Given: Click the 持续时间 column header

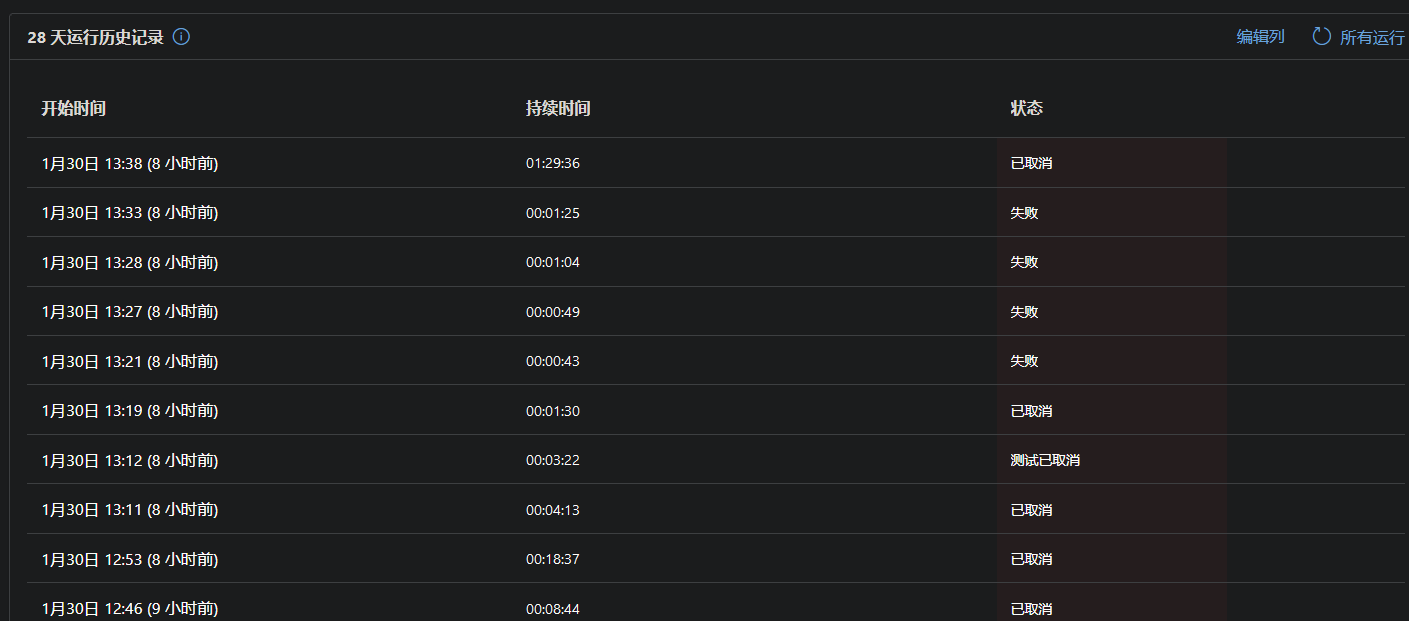Looking at the screenshot, I should coord(558,108).
